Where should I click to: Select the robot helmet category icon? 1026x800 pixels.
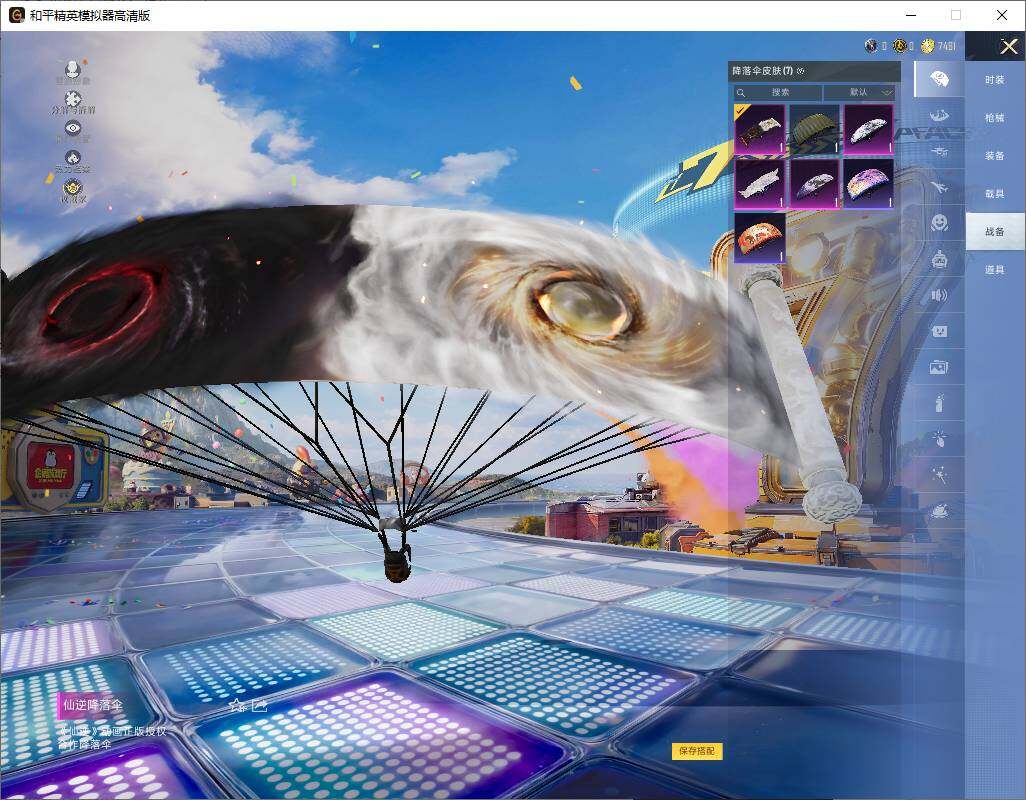pos(939,260)
